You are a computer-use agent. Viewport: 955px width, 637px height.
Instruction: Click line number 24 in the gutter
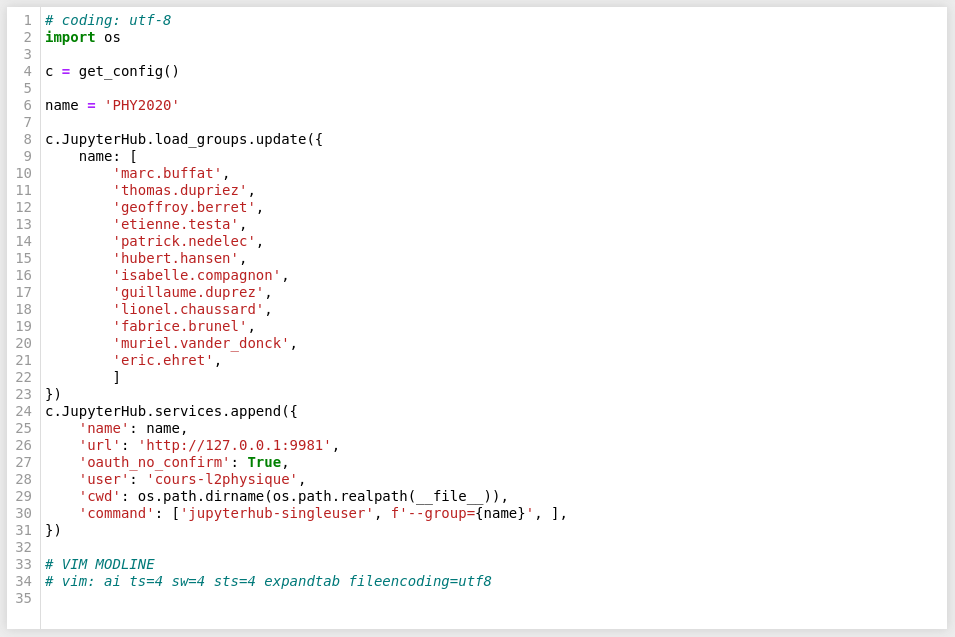(x=24, y=411)
